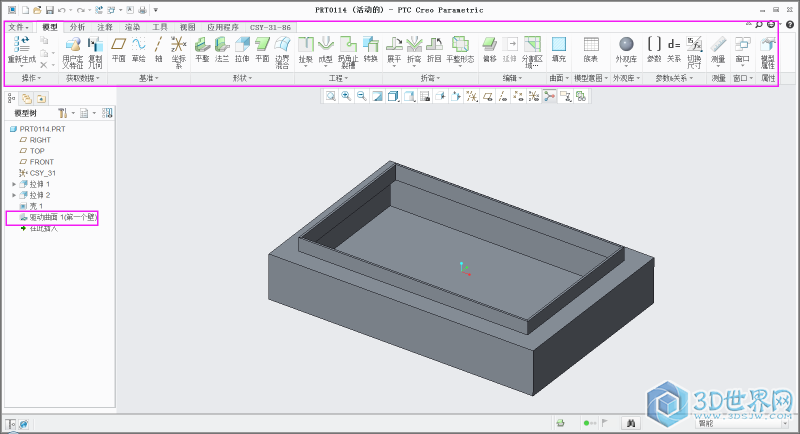The image size is (800, 434).
Task: Click the 平面 icon in 形状 group
Action: click(262, 45)
